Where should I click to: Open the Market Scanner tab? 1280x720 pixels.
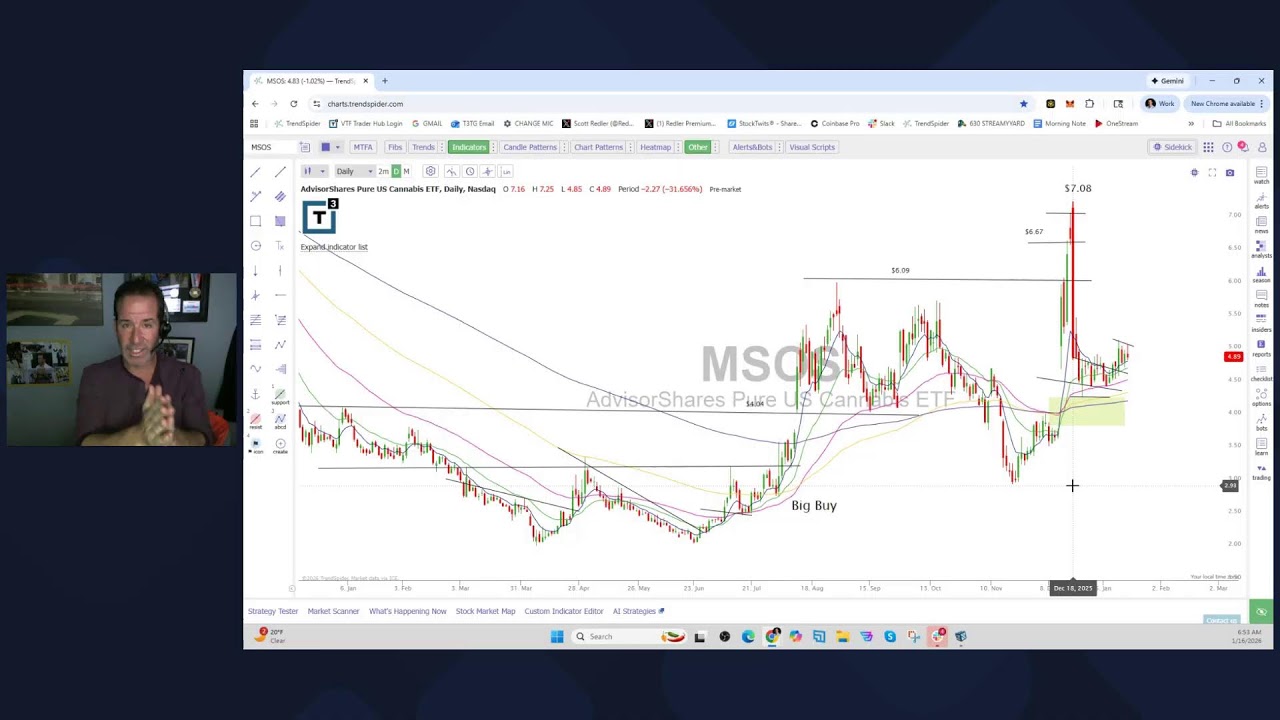coord(333,611)
